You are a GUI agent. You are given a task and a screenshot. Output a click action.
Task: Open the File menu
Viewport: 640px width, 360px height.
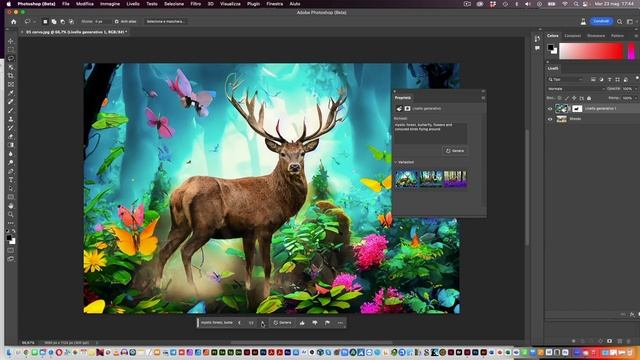[x=66, y=4]
